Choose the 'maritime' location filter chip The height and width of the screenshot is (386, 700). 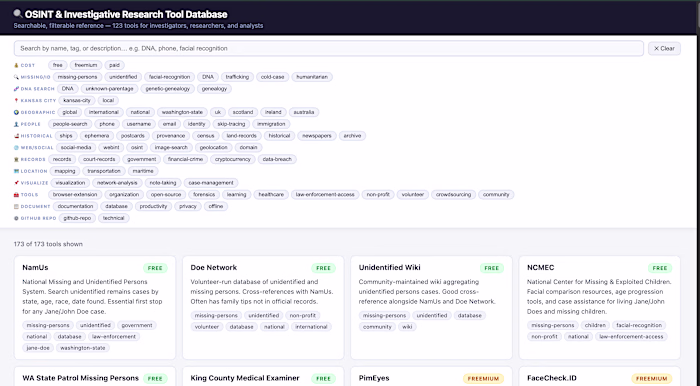143,171
